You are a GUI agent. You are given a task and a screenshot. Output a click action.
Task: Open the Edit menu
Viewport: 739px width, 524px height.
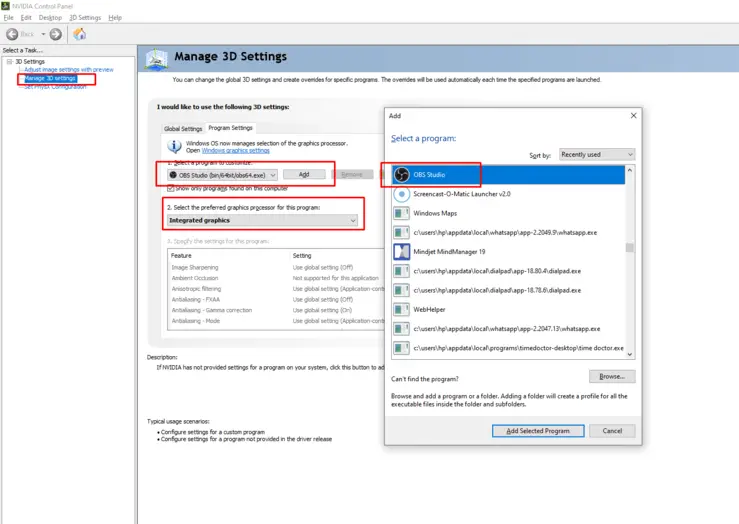tap(26, 17)
